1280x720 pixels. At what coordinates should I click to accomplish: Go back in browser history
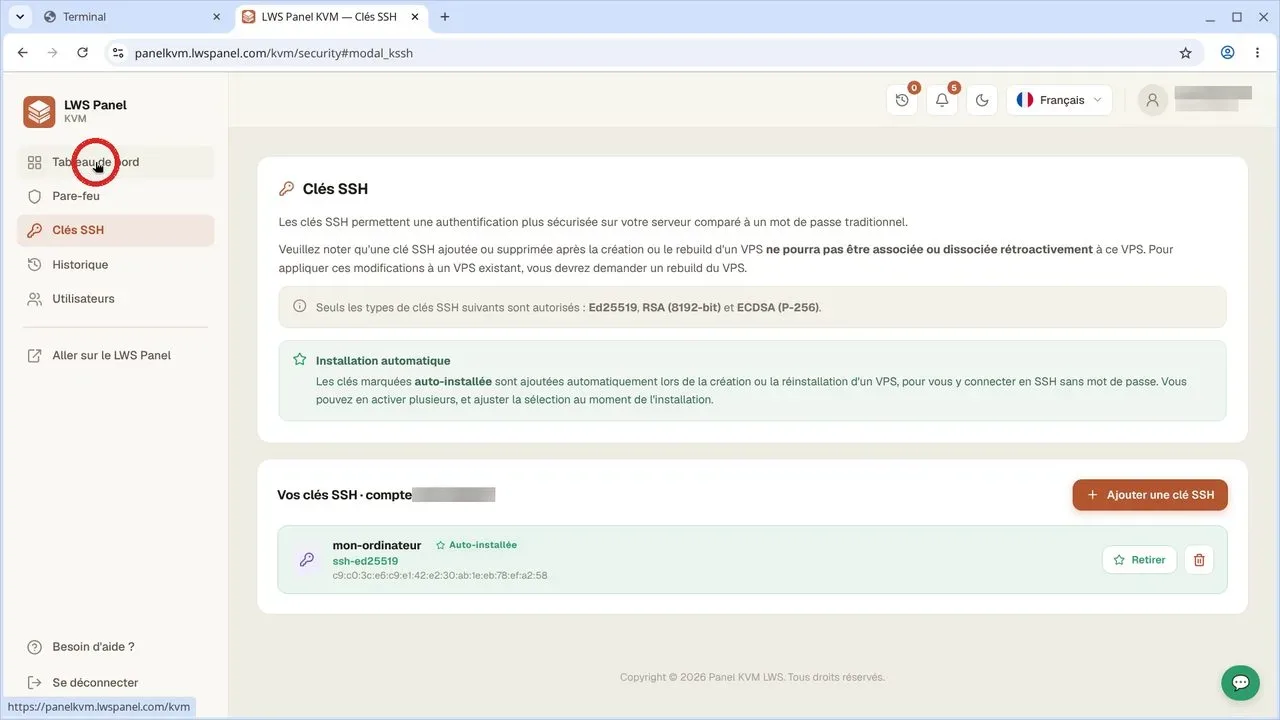pos(23,53)
